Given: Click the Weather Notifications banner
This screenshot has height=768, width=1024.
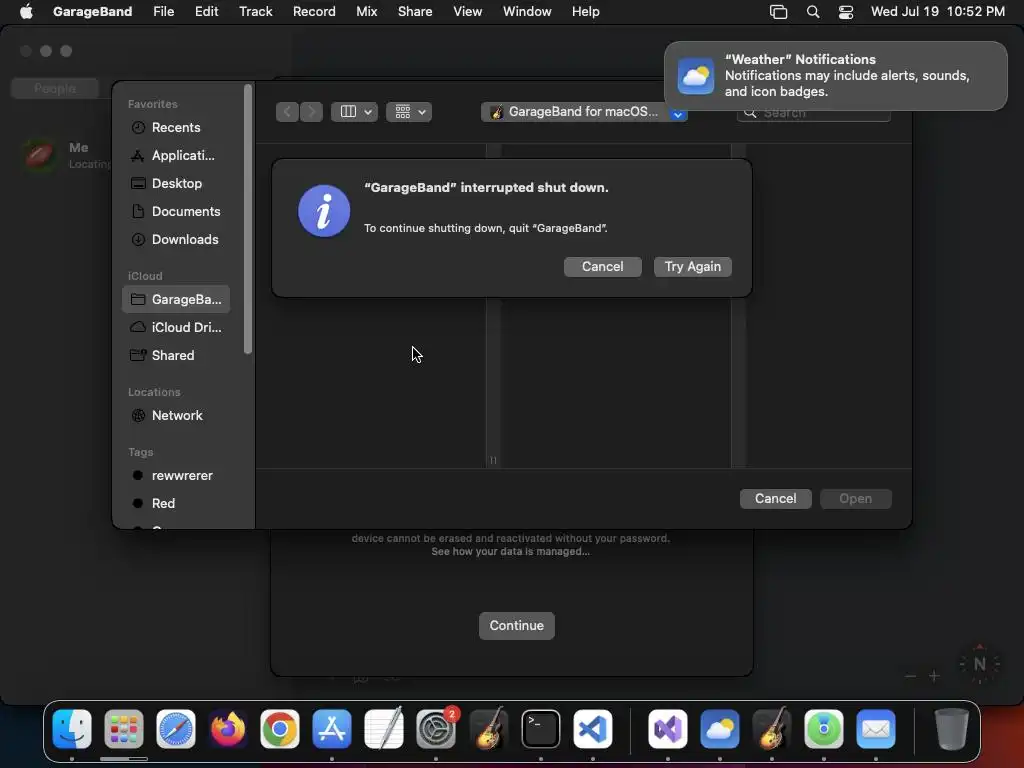Looking at the screenshot, I should 835,76.
